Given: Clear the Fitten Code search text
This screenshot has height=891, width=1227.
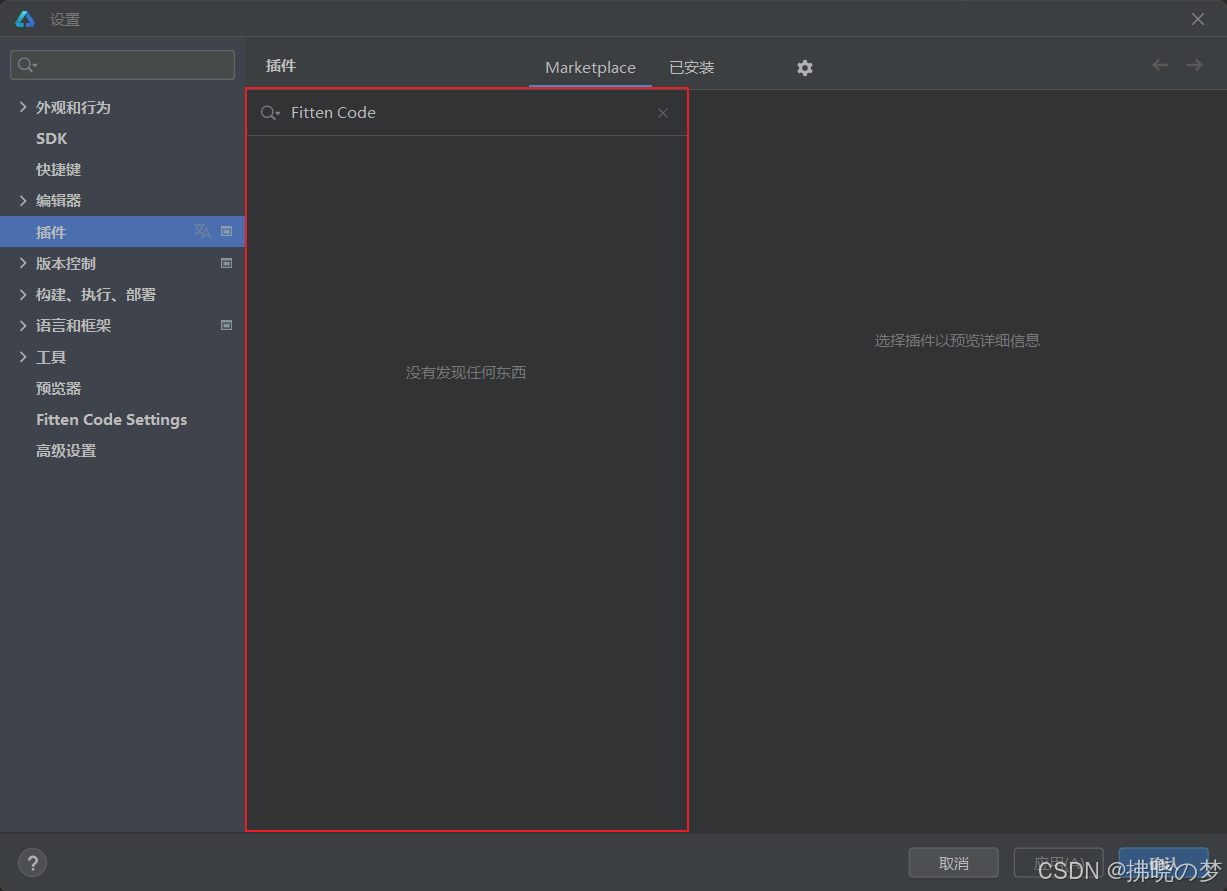Looking at the screenshot, I should [x=663, y=113].
